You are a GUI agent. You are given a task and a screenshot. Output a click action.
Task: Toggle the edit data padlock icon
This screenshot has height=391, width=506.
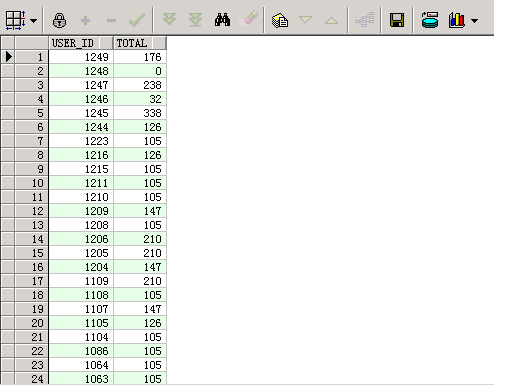(59, 20)
